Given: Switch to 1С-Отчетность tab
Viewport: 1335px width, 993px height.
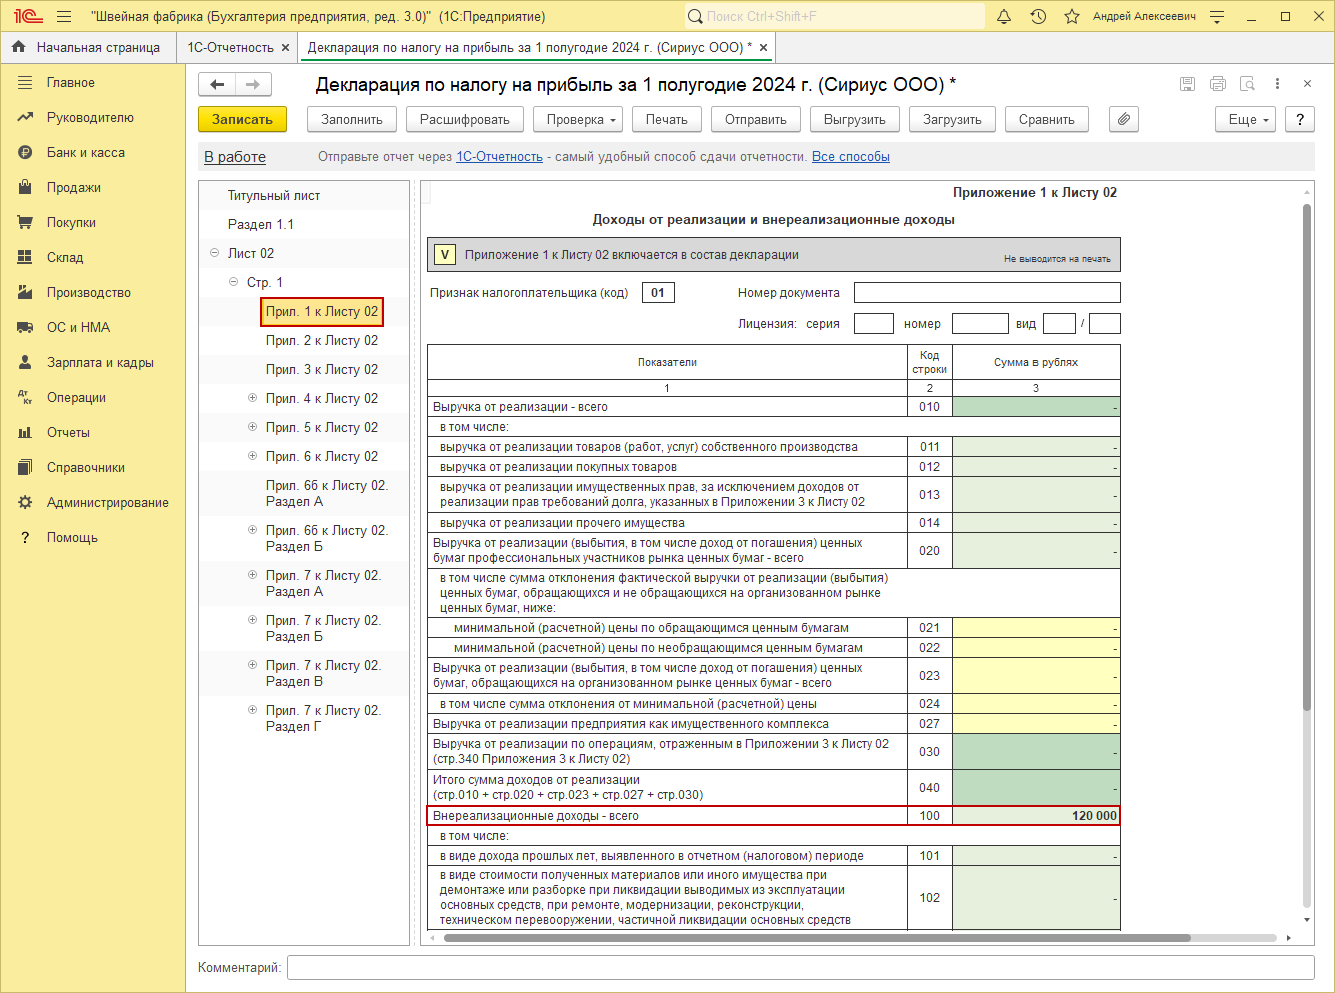Looking at the screenshot, I should [x=231, y=47].
